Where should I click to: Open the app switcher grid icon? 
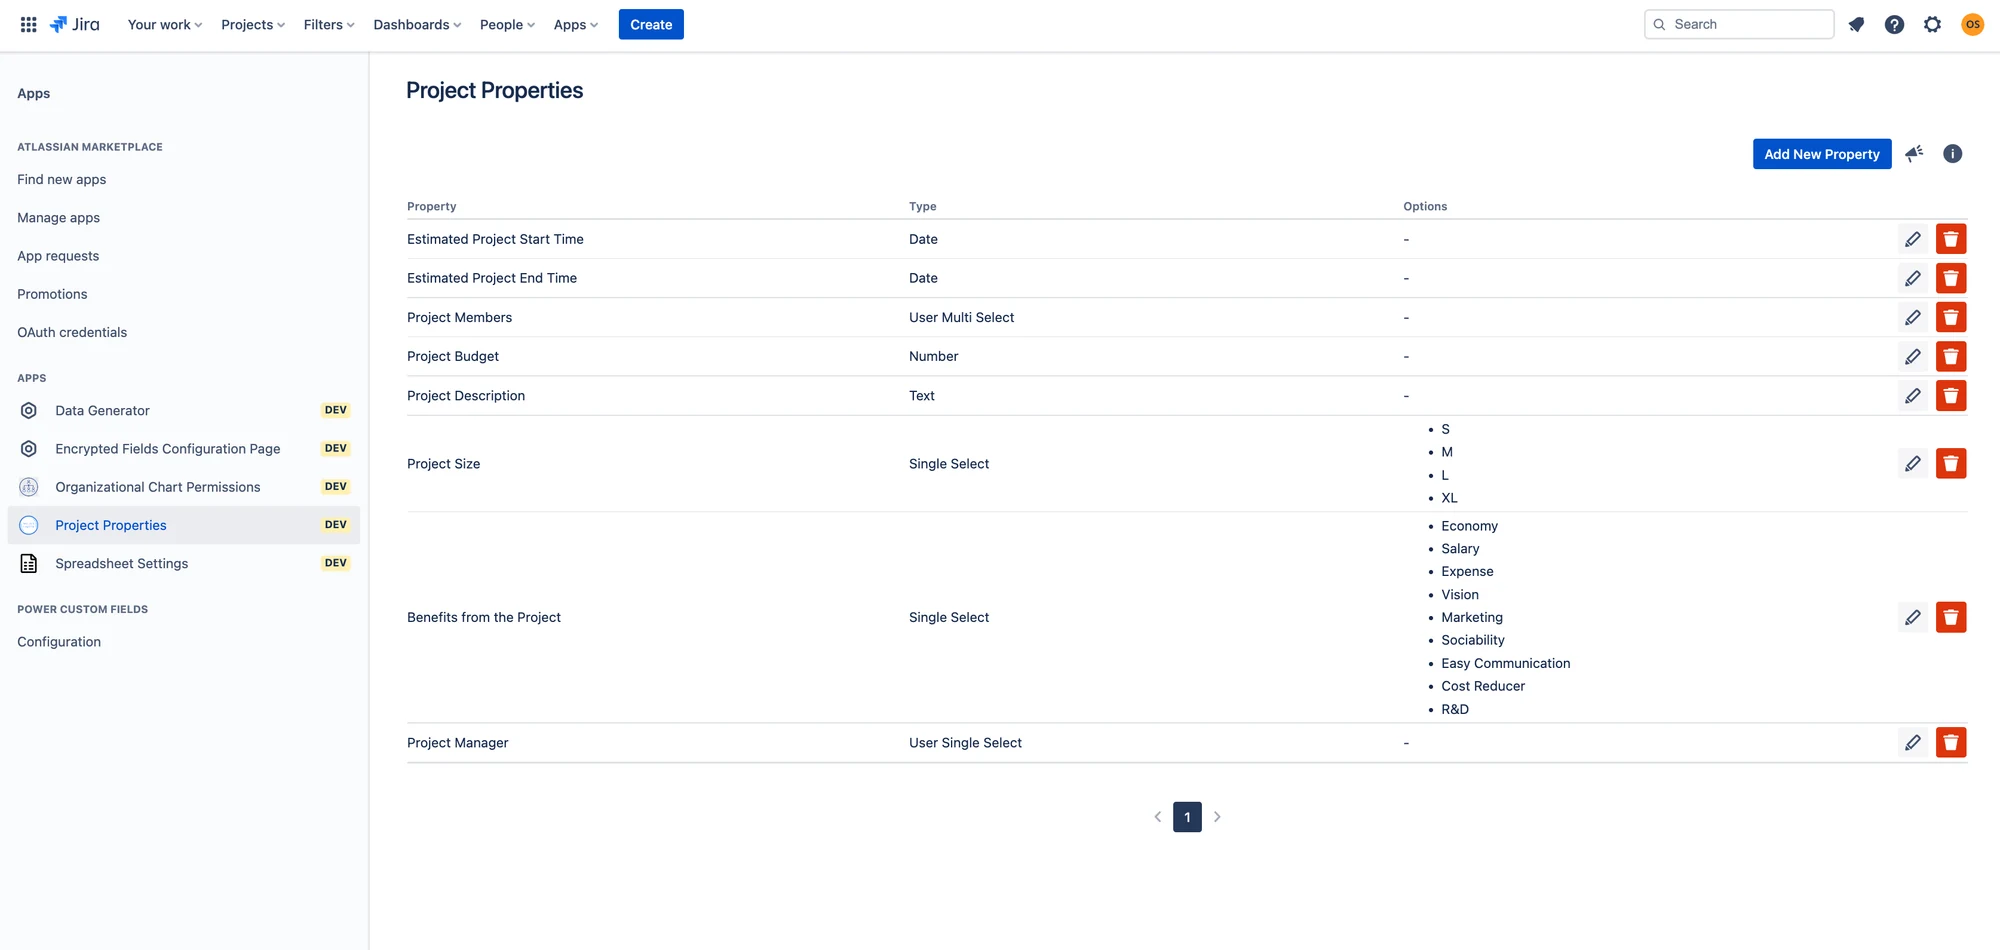(29, 24)
